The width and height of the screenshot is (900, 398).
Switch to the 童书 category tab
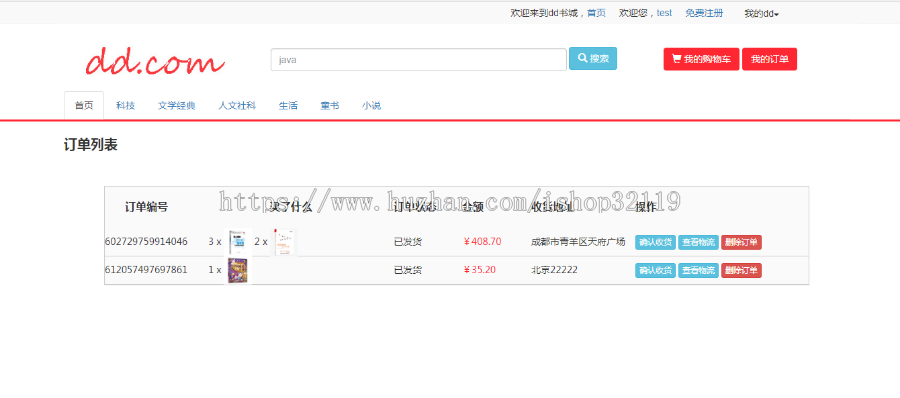click(x=329, y=106)
